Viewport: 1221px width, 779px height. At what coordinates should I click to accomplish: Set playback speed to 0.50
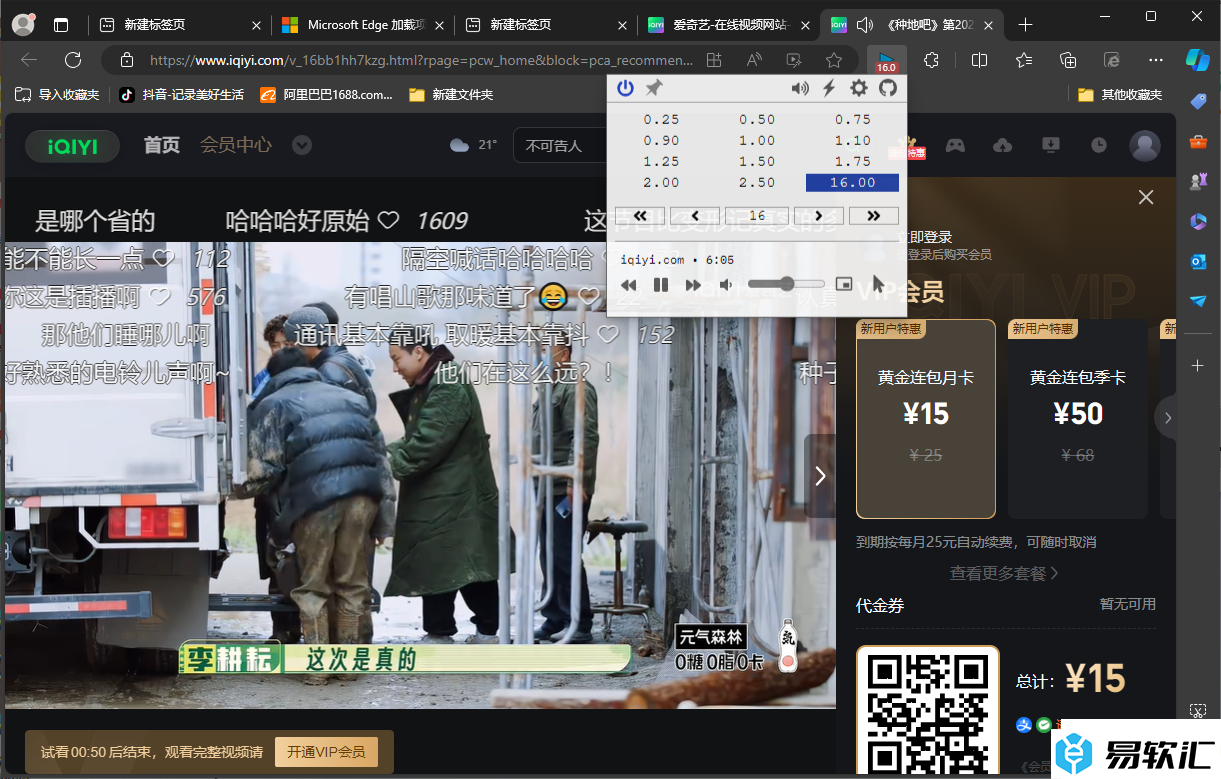pyautogui.click(x=757, y=119)
